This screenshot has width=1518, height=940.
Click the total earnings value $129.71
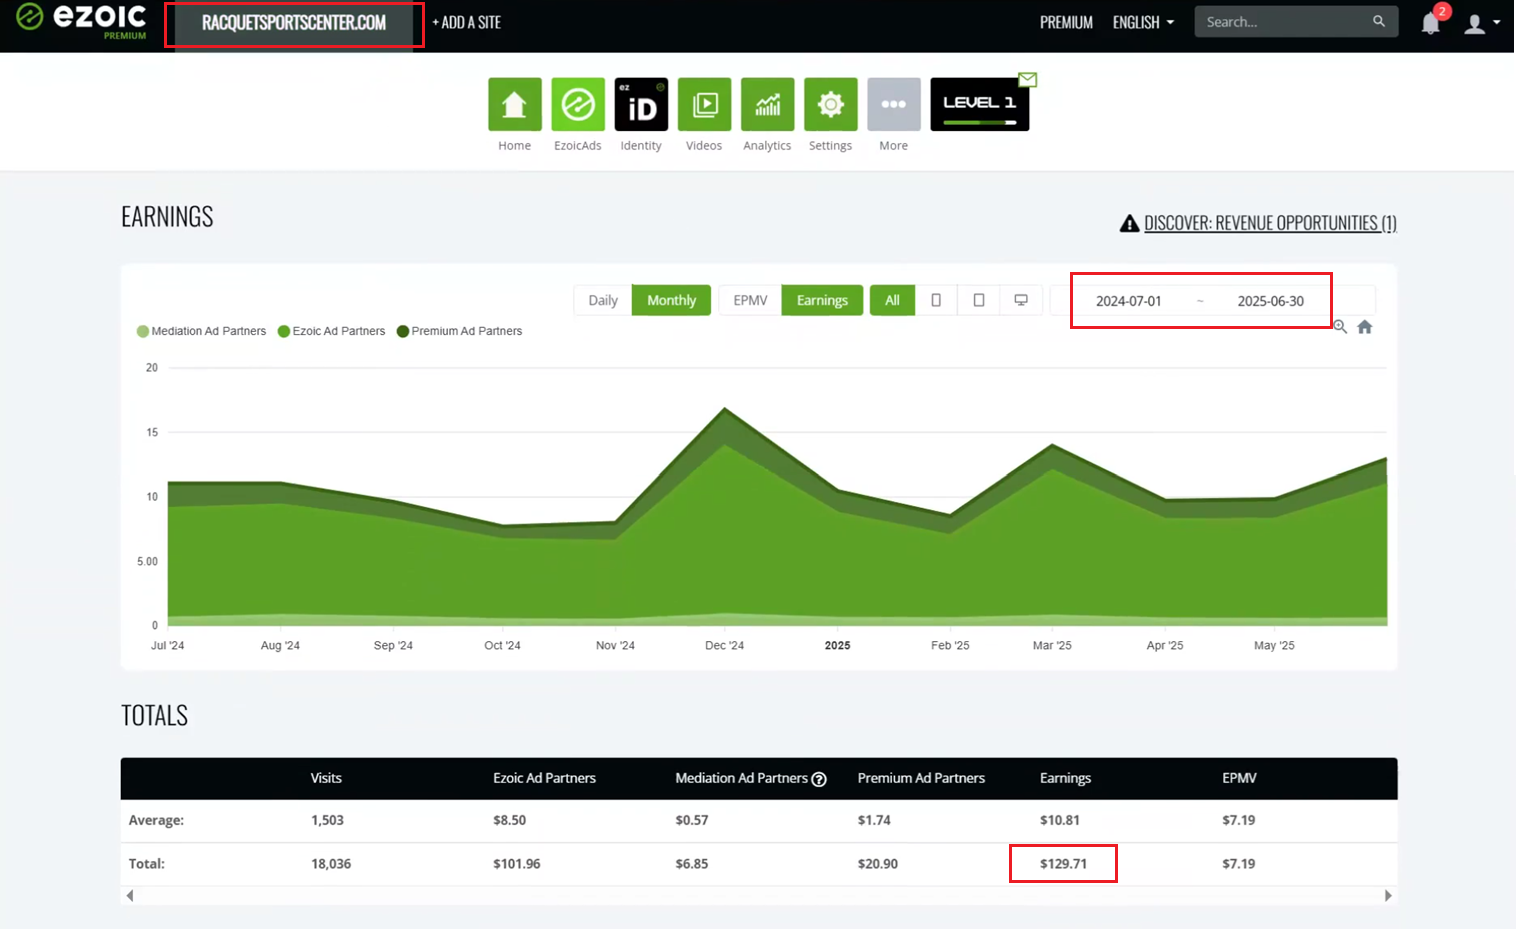1063,864
